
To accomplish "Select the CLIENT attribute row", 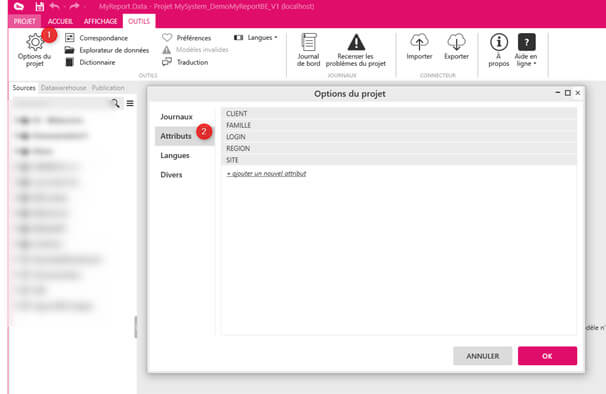I will 399,114.
